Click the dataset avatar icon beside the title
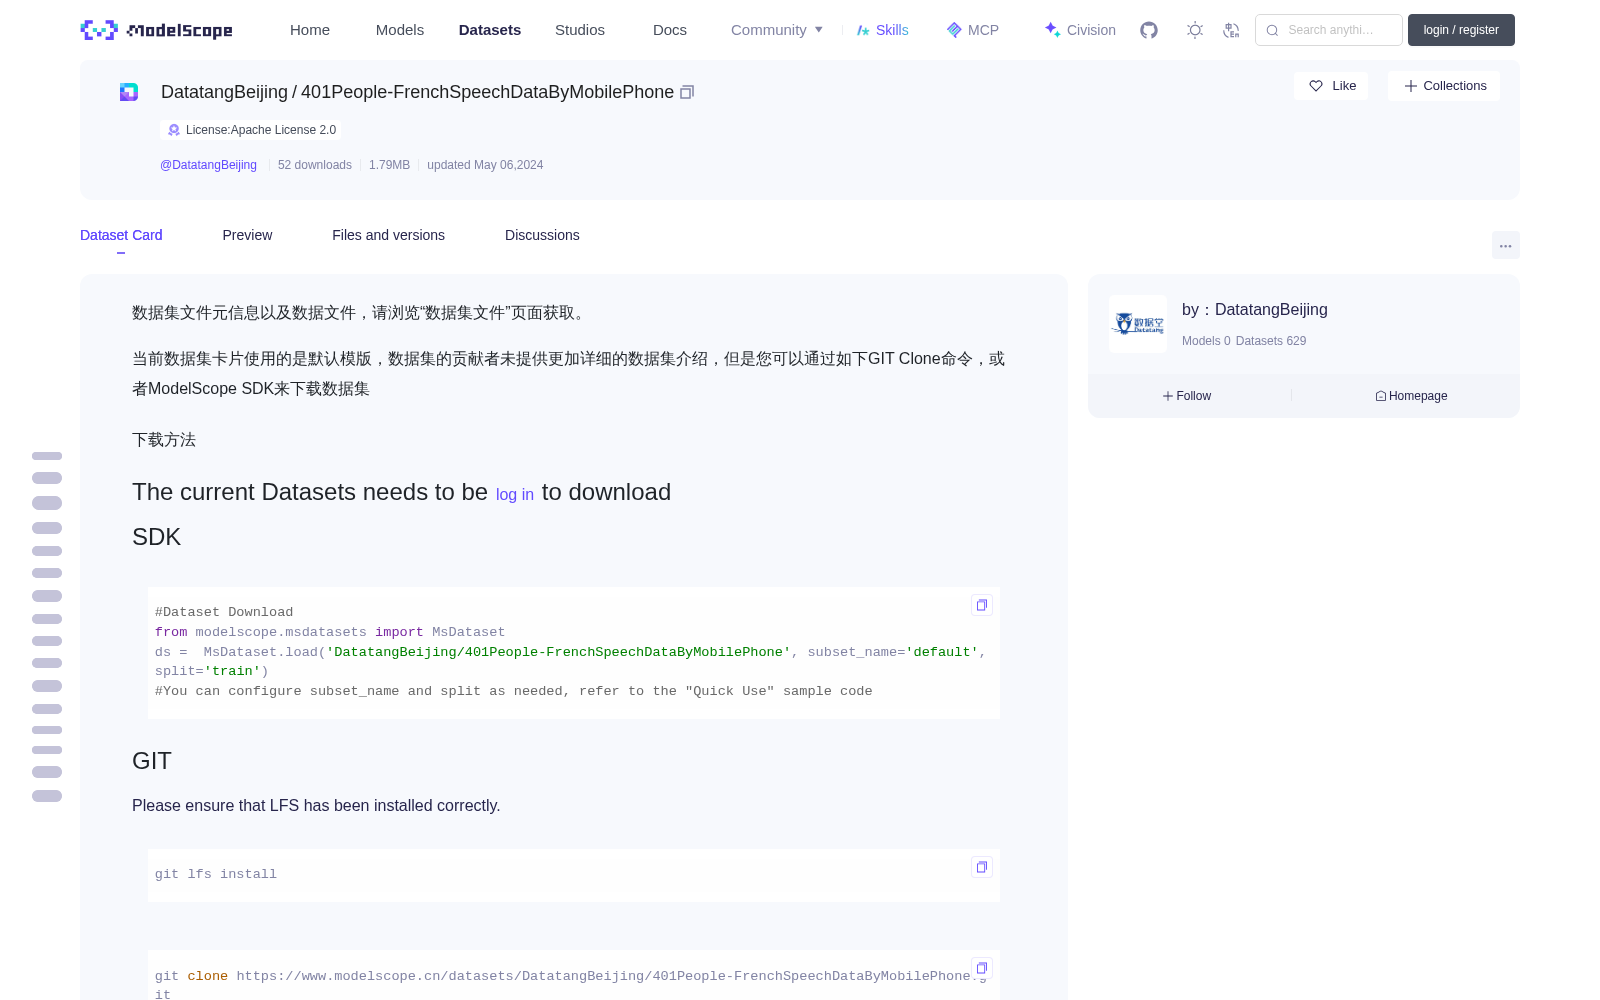 click(x=129, y=92)
